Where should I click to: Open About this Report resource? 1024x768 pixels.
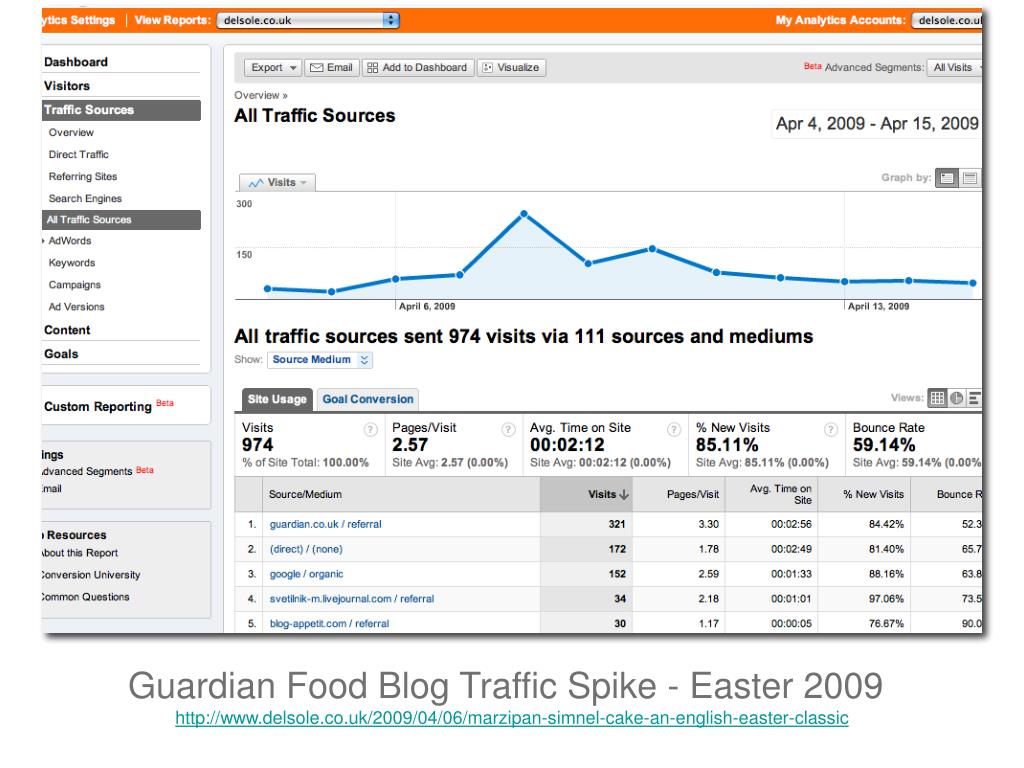pos(80,553)
